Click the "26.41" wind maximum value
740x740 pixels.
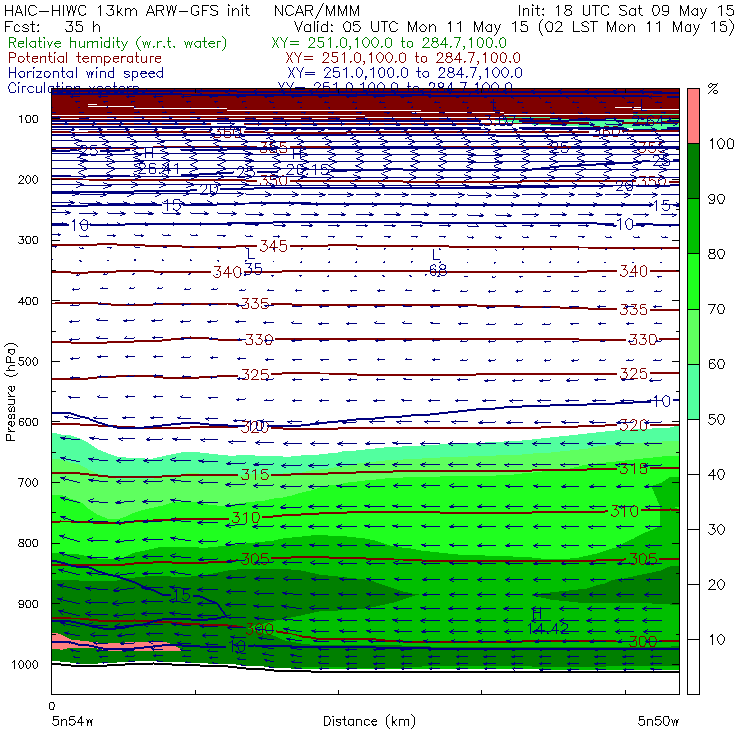click(157, 168)
